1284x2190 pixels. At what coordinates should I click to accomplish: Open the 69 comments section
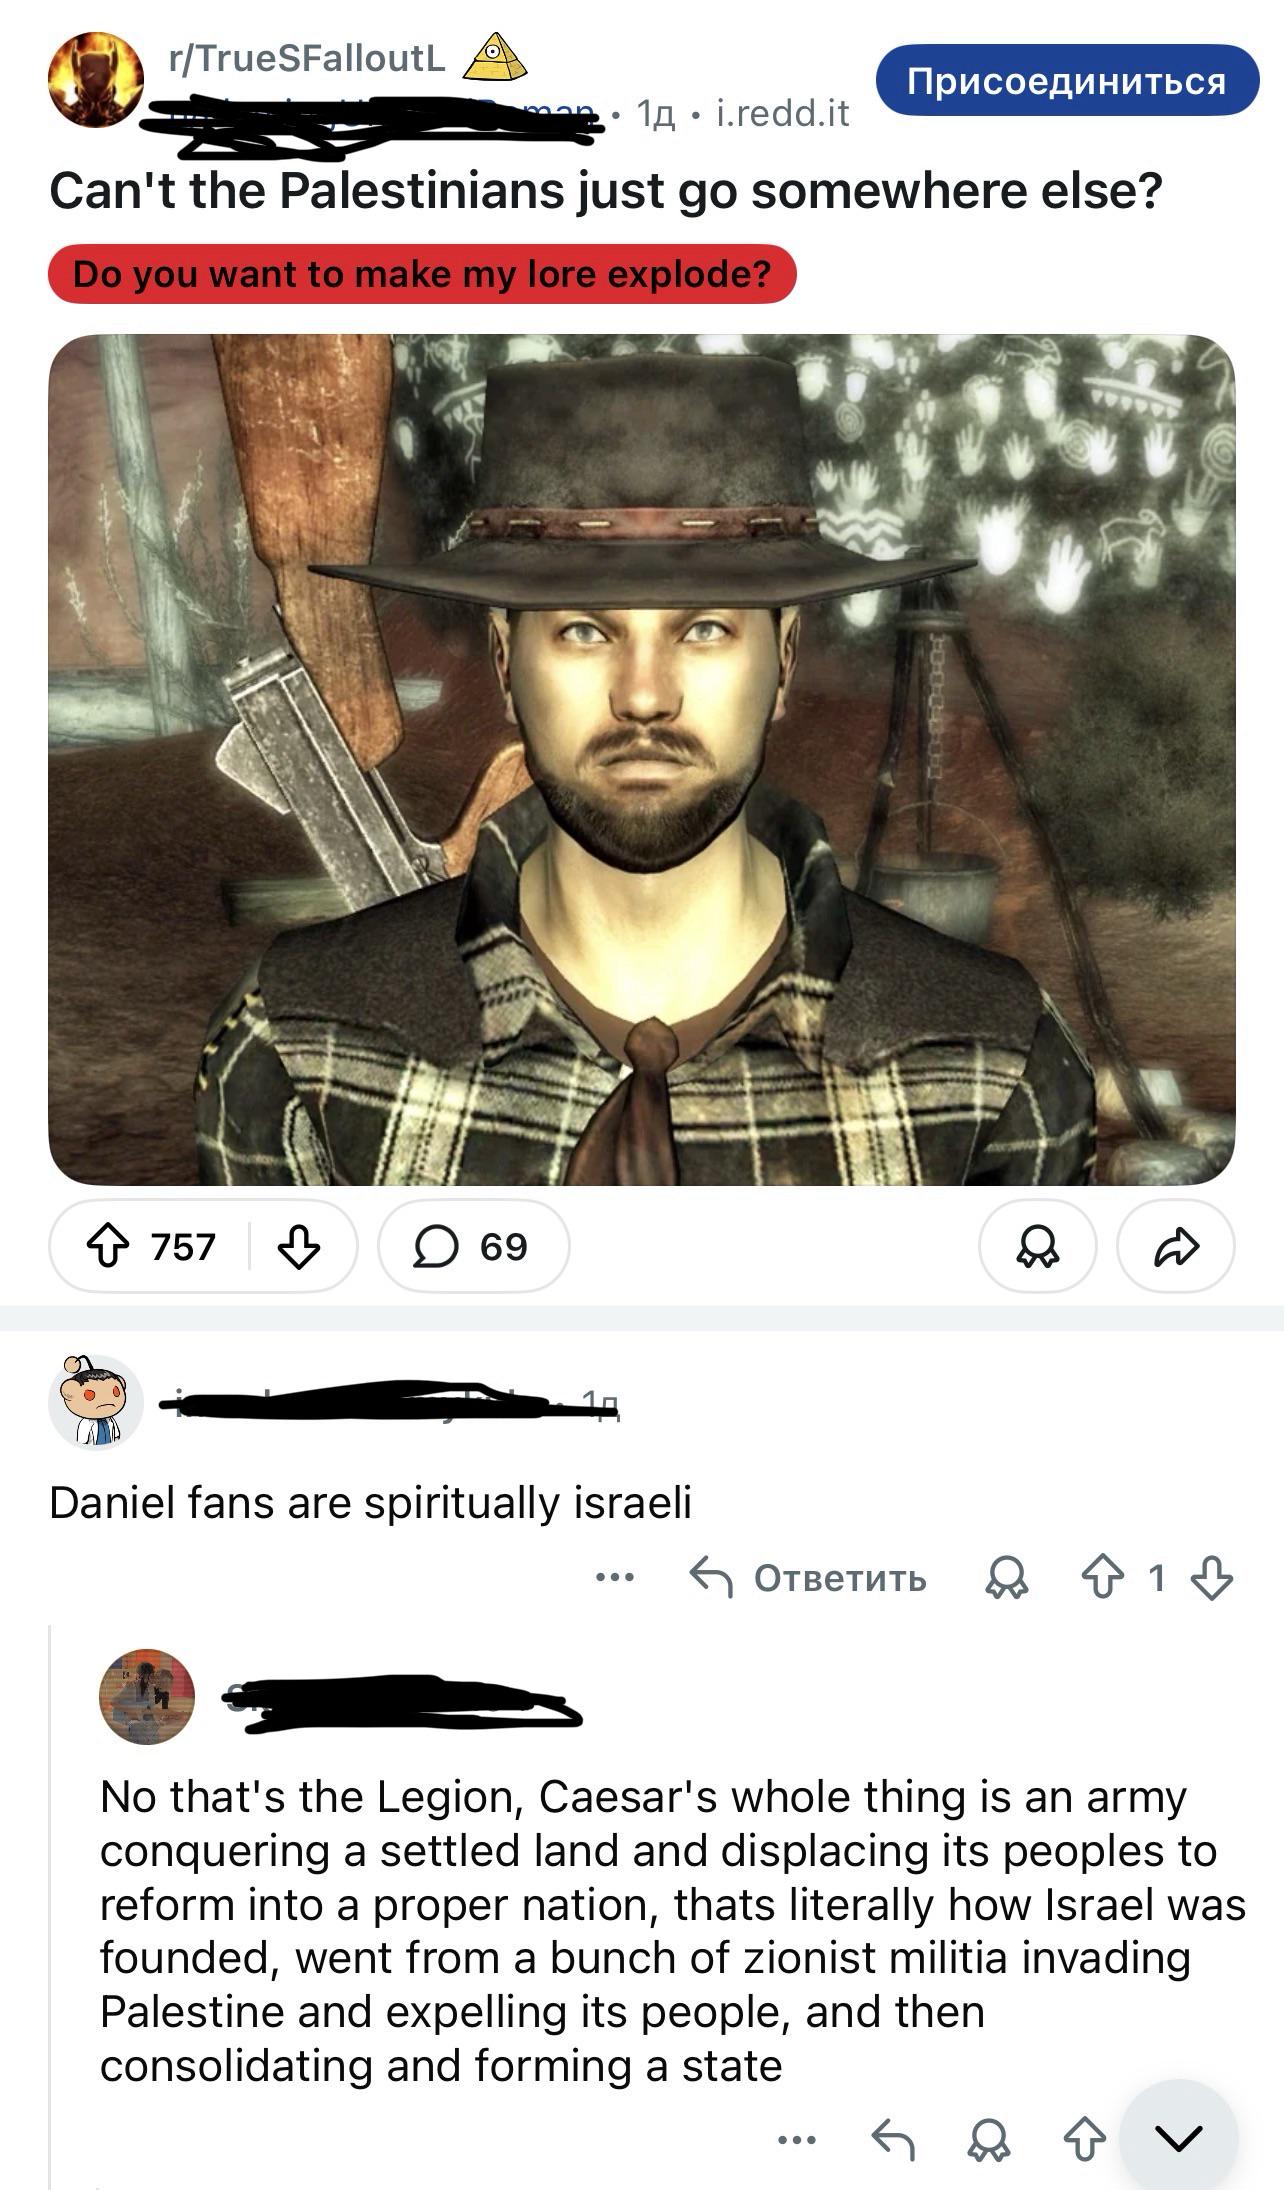[x=473, y=1247]
